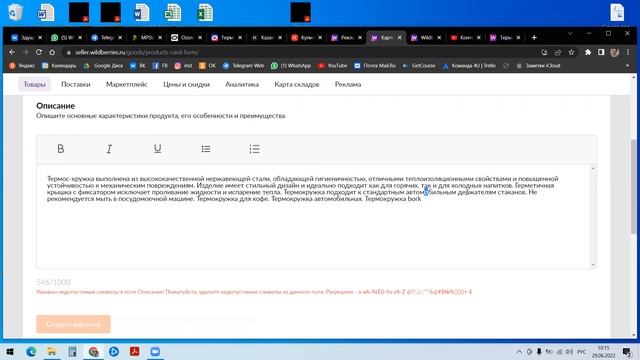Apply underline formatting in description editor
640x360 pixels.
pos(158,149)
